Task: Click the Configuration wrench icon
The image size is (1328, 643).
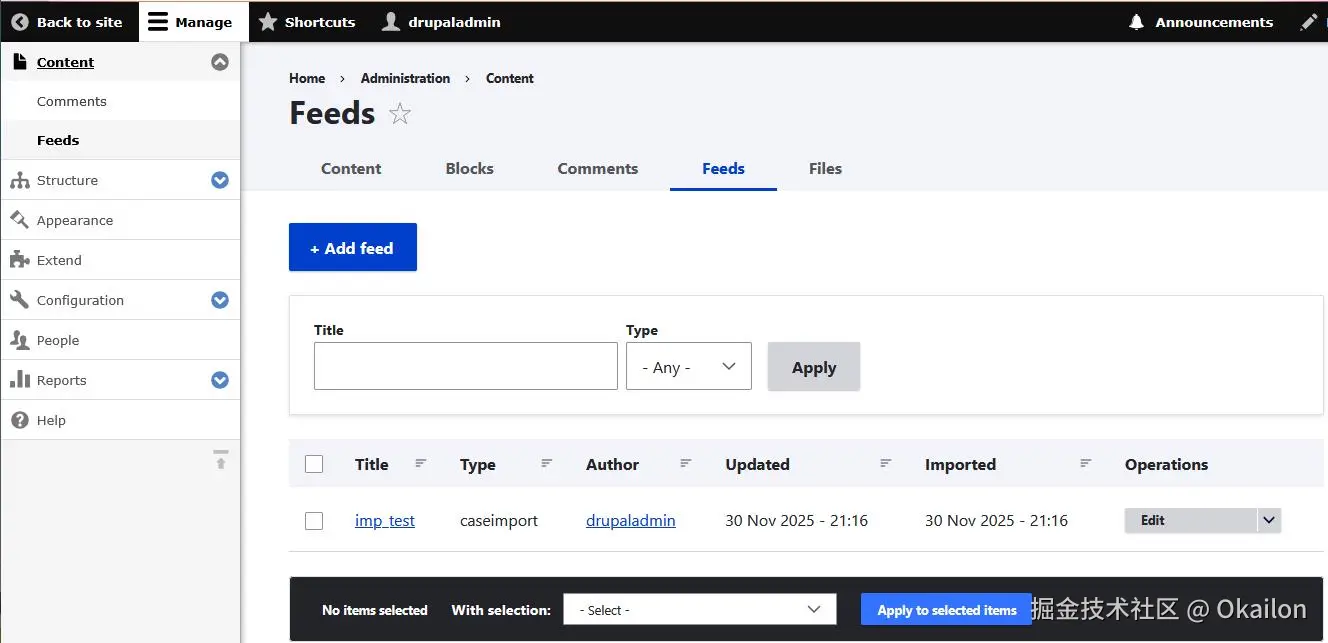Action: pyautogui.click(x=19, y=300)
